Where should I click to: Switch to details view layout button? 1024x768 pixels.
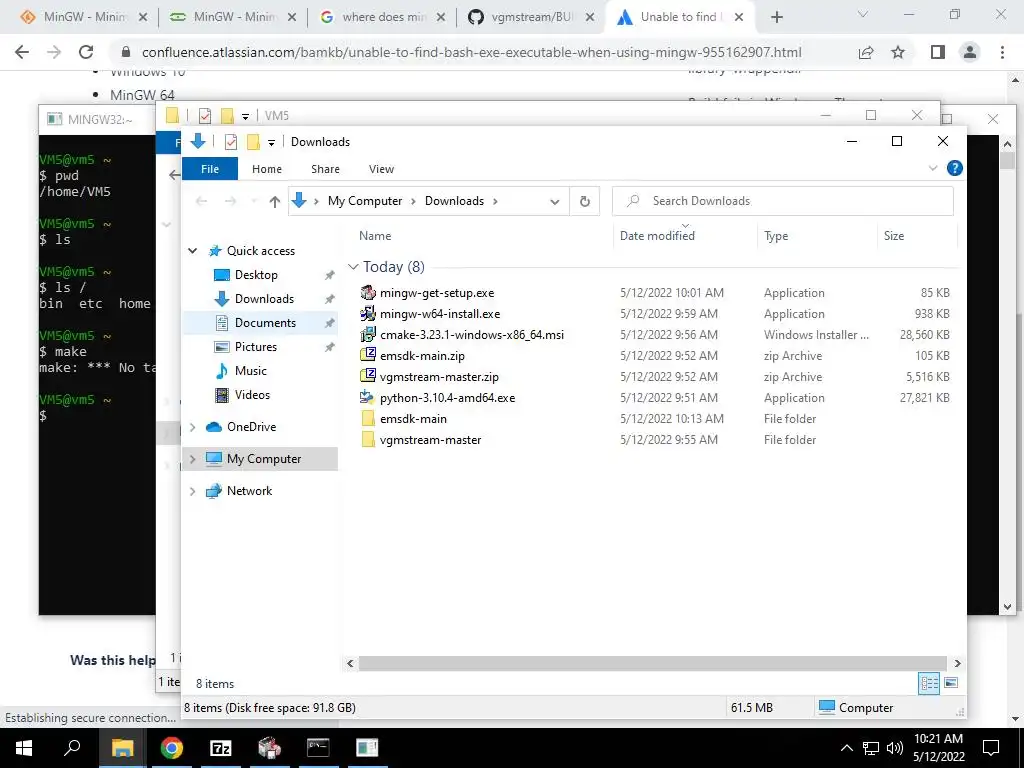pyautogui.click(x=929, y=683)
